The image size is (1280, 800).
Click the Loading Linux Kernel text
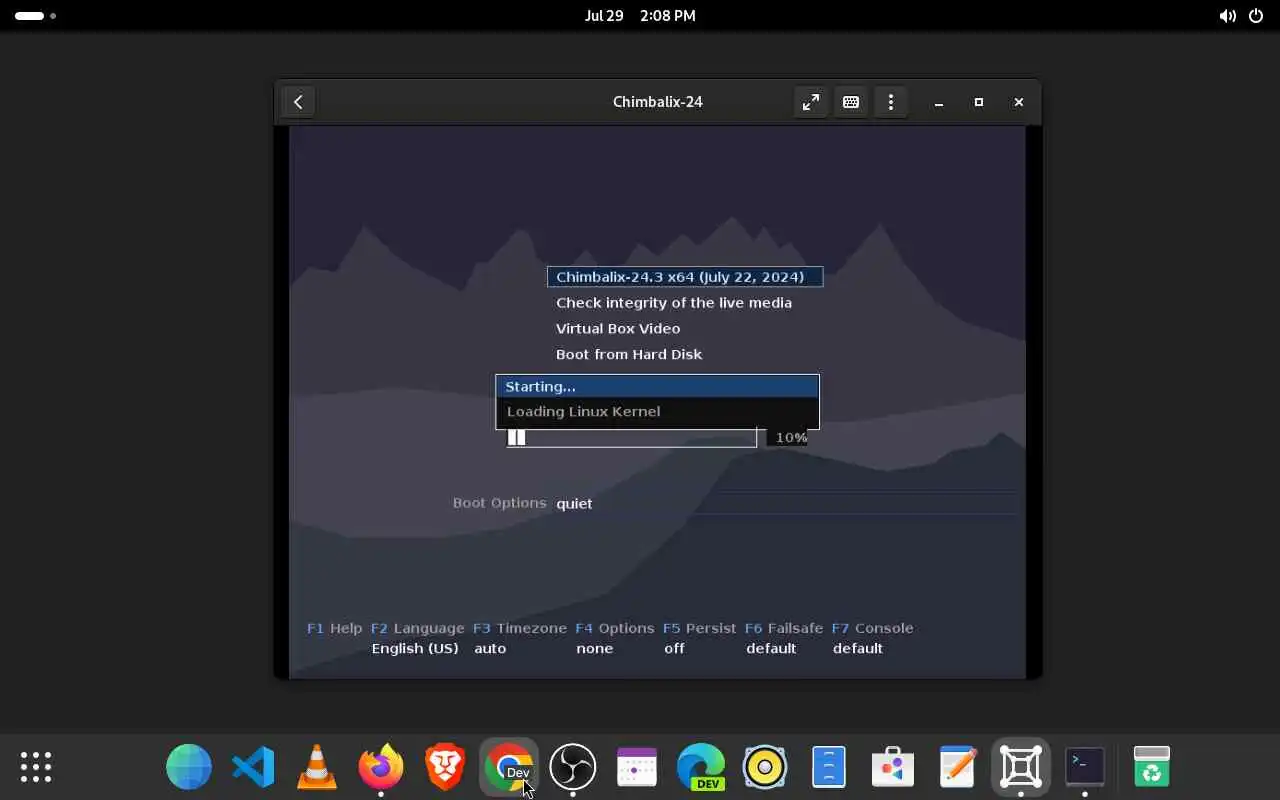(x=584, y=411)
